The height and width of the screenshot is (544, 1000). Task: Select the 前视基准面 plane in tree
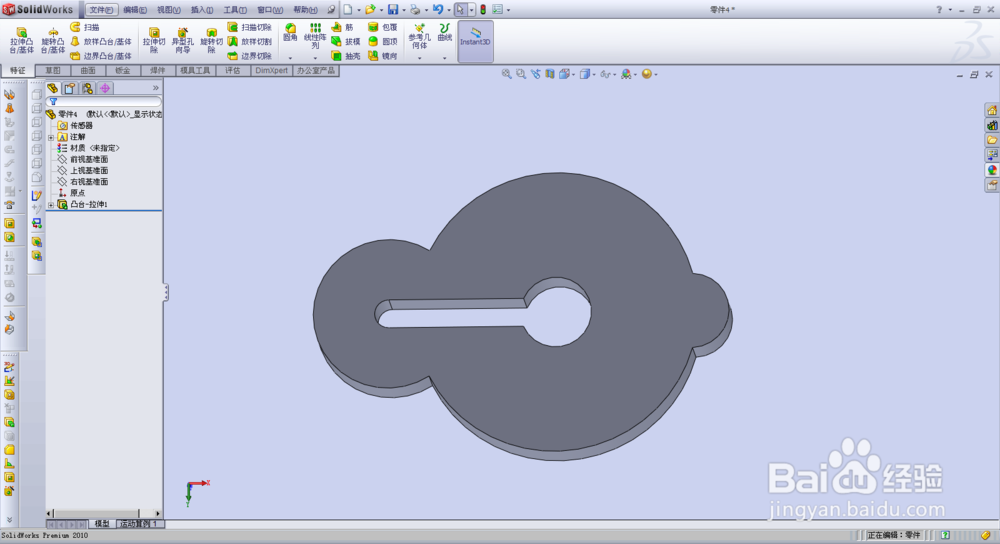pyautogui.click(x=82, y=159)
